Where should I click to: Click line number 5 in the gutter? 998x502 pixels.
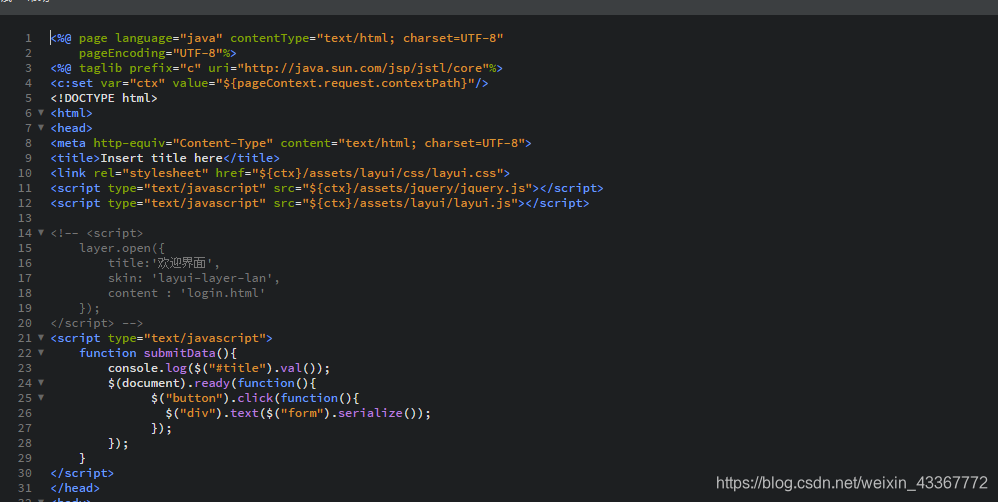pos(28,98)
